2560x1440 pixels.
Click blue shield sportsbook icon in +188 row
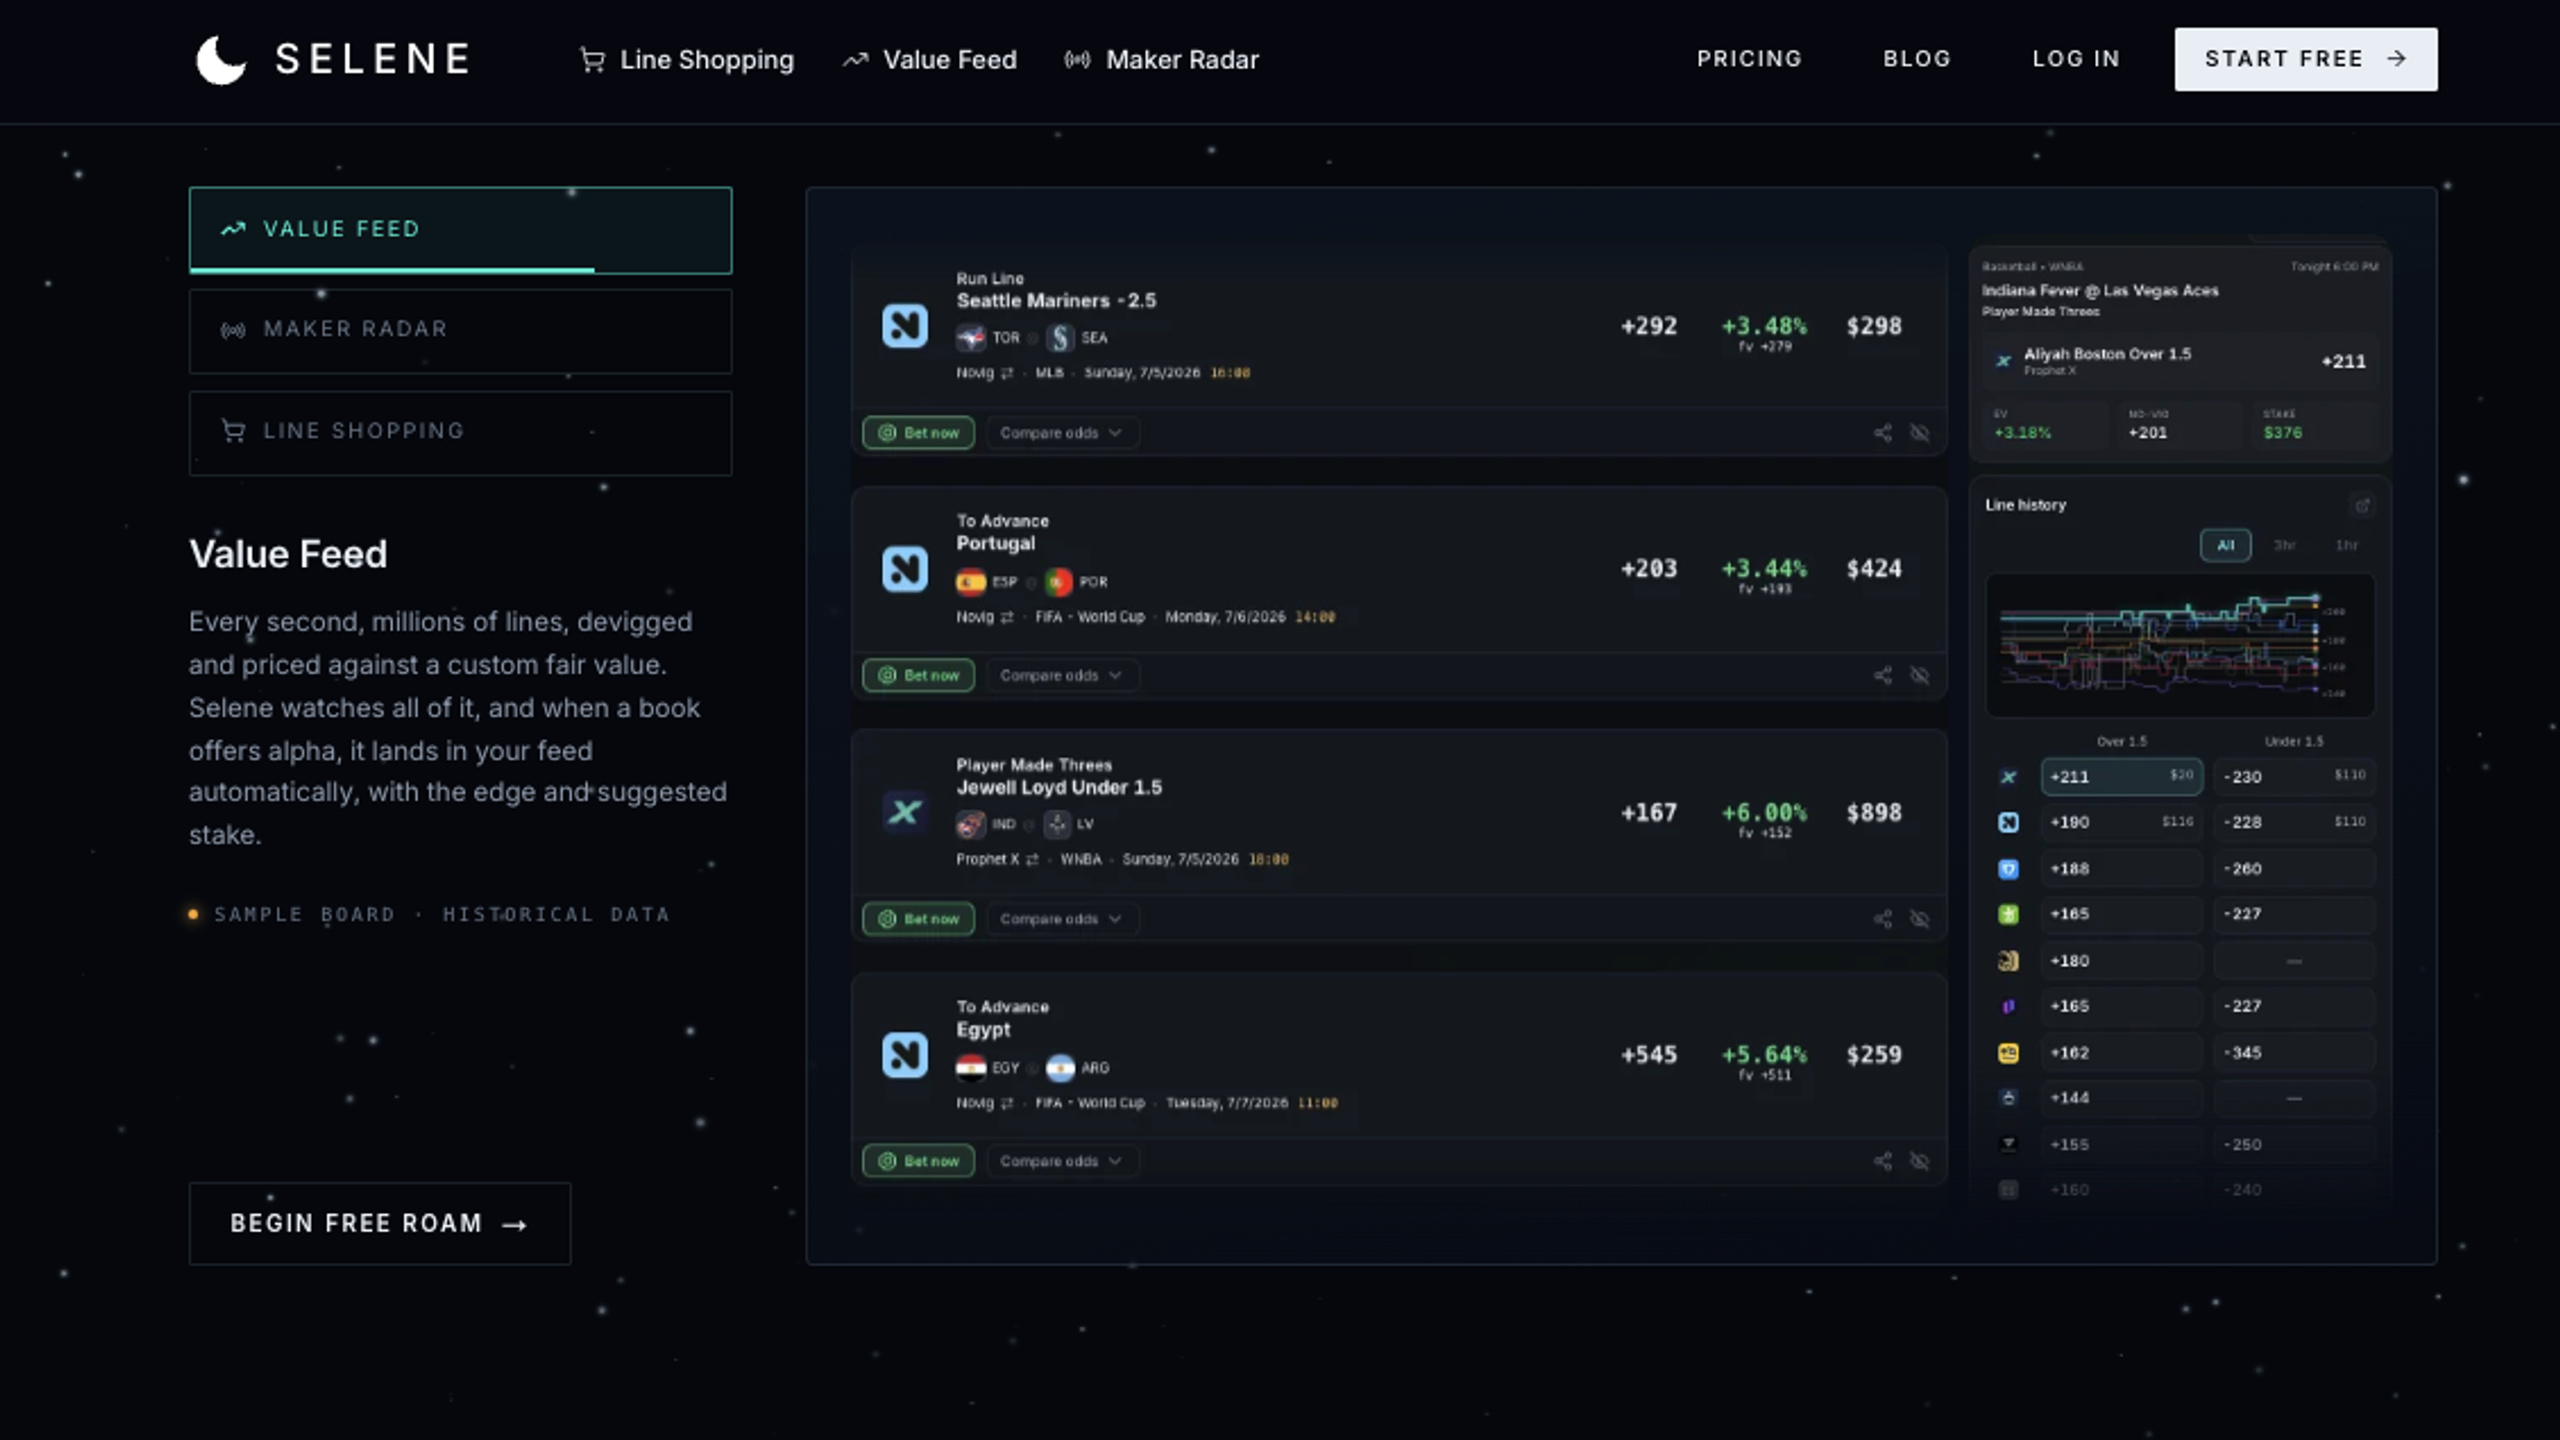point(2008,869)
